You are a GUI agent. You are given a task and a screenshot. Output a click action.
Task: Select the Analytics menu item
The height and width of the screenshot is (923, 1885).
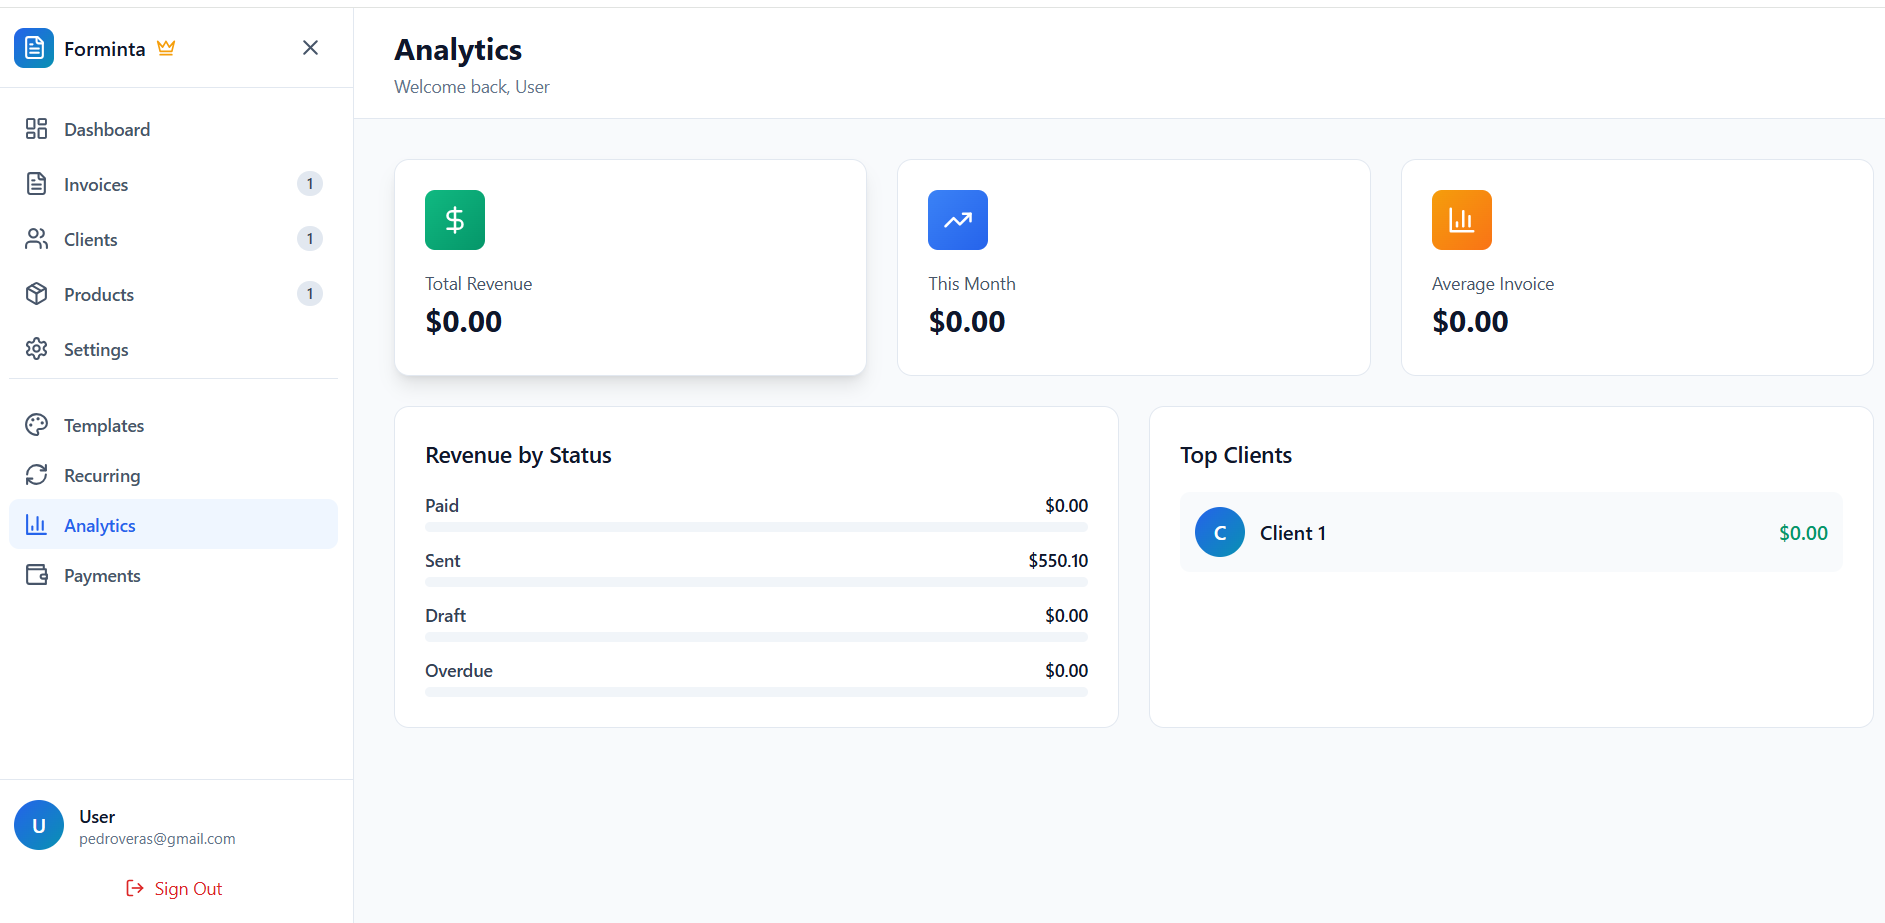click(x=174, y=525)
